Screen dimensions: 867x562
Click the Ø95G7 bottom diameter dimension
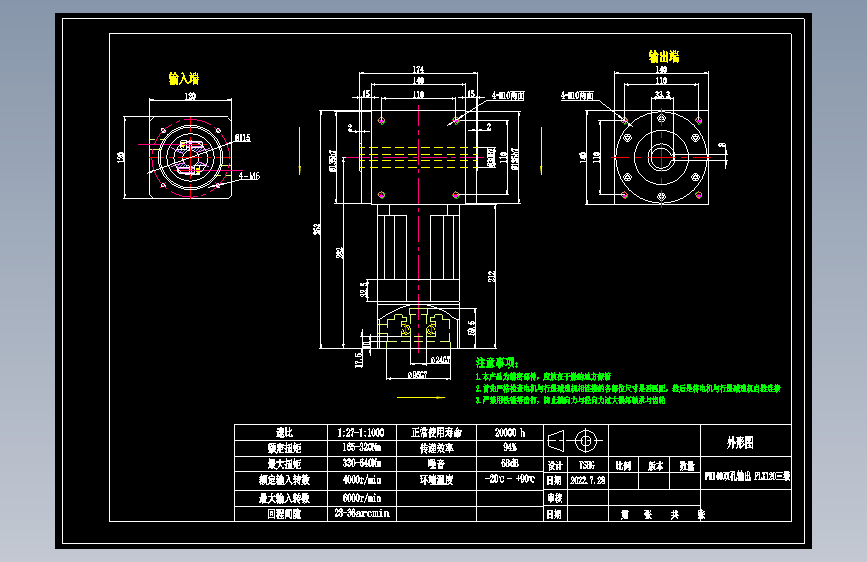(x=417, y=375)
